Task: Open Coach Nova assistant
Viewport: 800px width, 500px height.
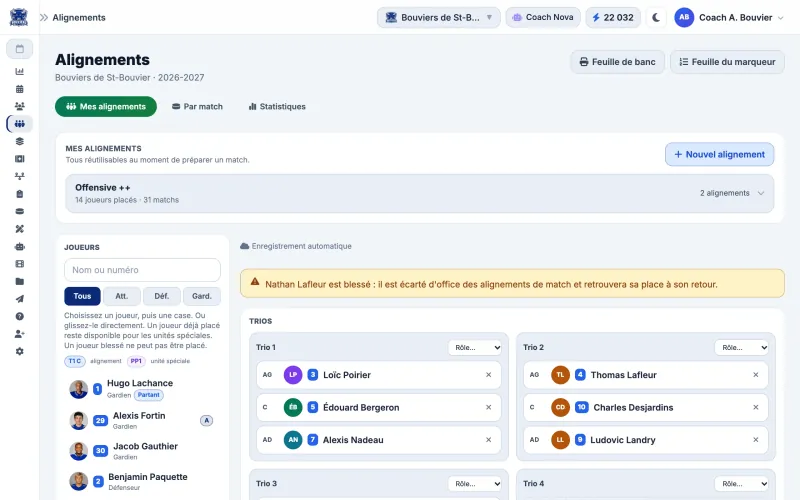Action: [543, 17]
